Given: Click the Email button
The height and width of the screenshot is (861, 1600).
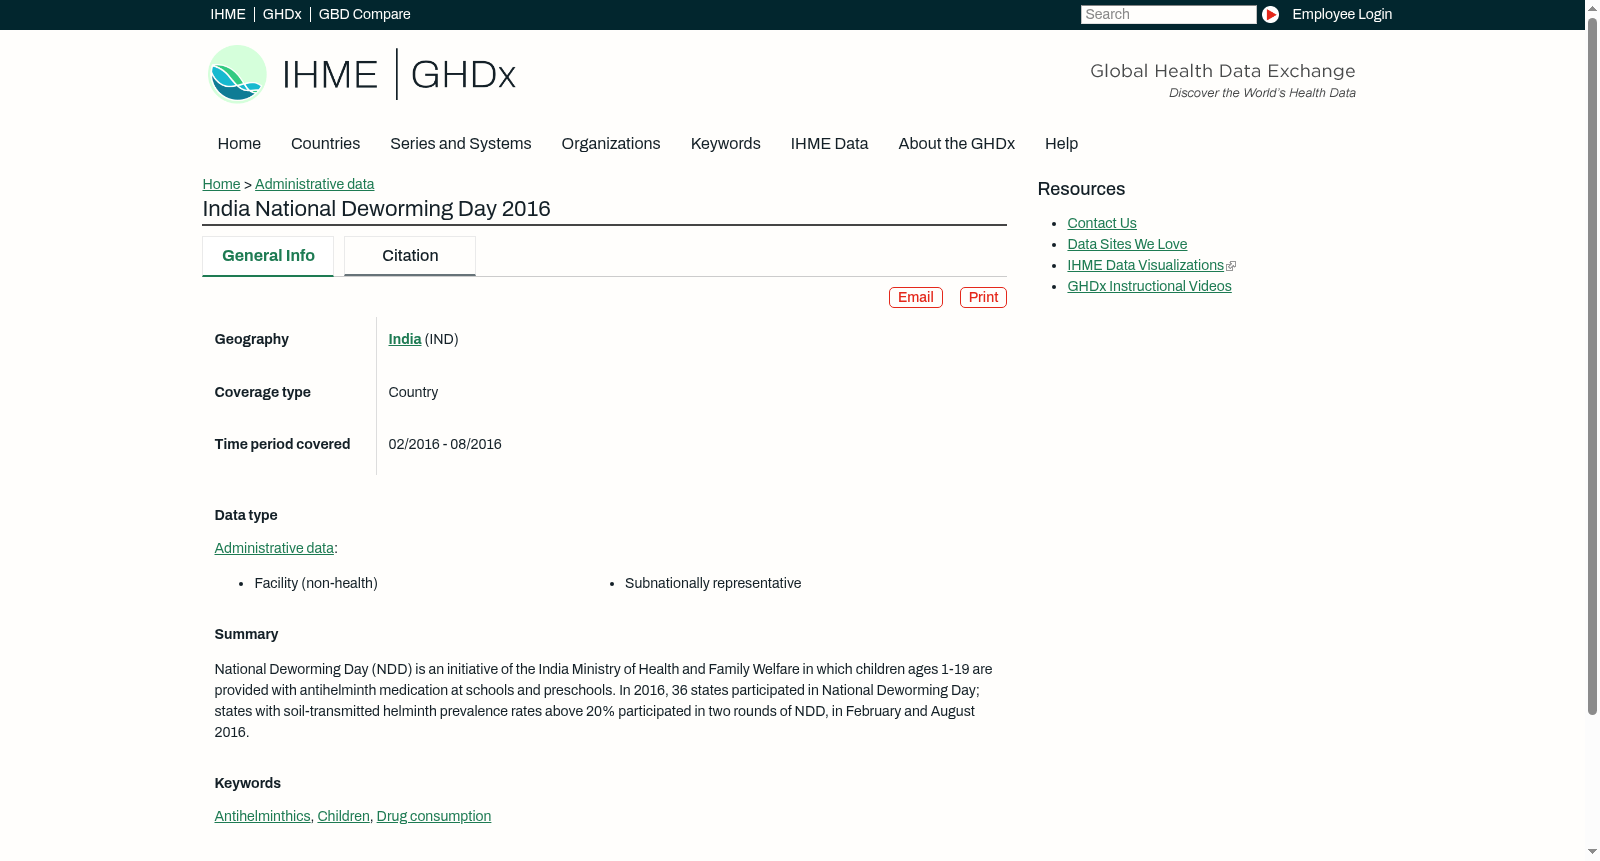Looking at the screenshot, I should point(916,298).
